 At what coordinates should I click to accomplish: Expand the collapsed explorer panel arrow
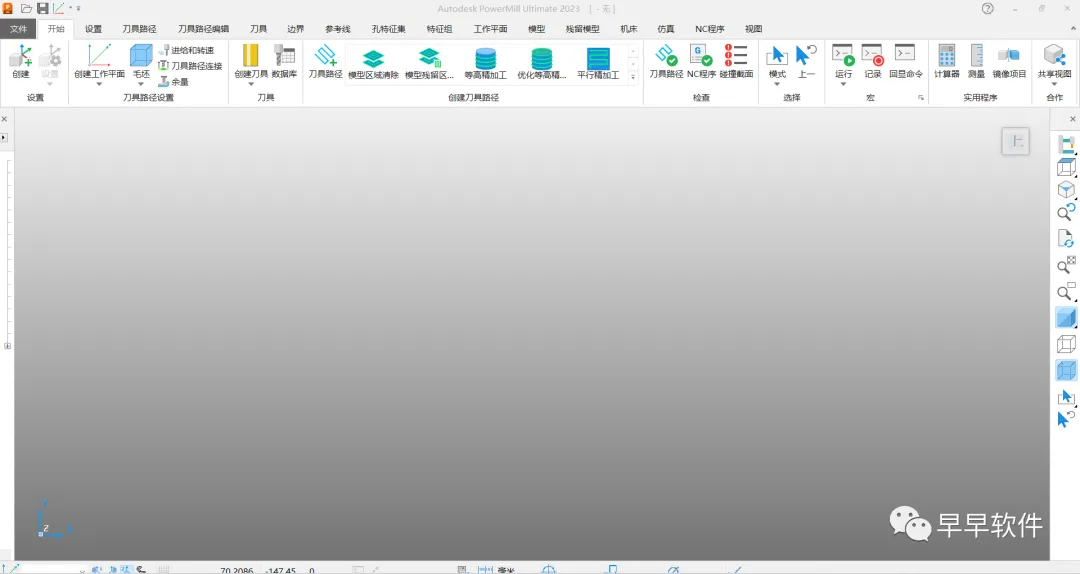point(3,138)
